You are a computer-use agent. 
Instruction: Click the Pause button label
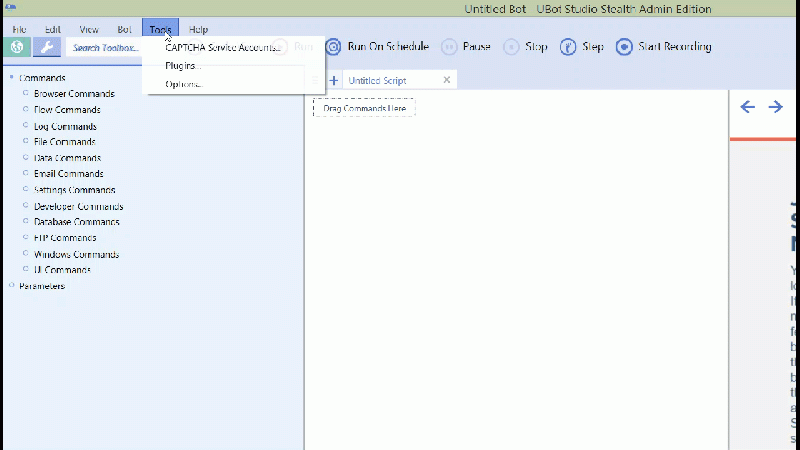(477, 46)
